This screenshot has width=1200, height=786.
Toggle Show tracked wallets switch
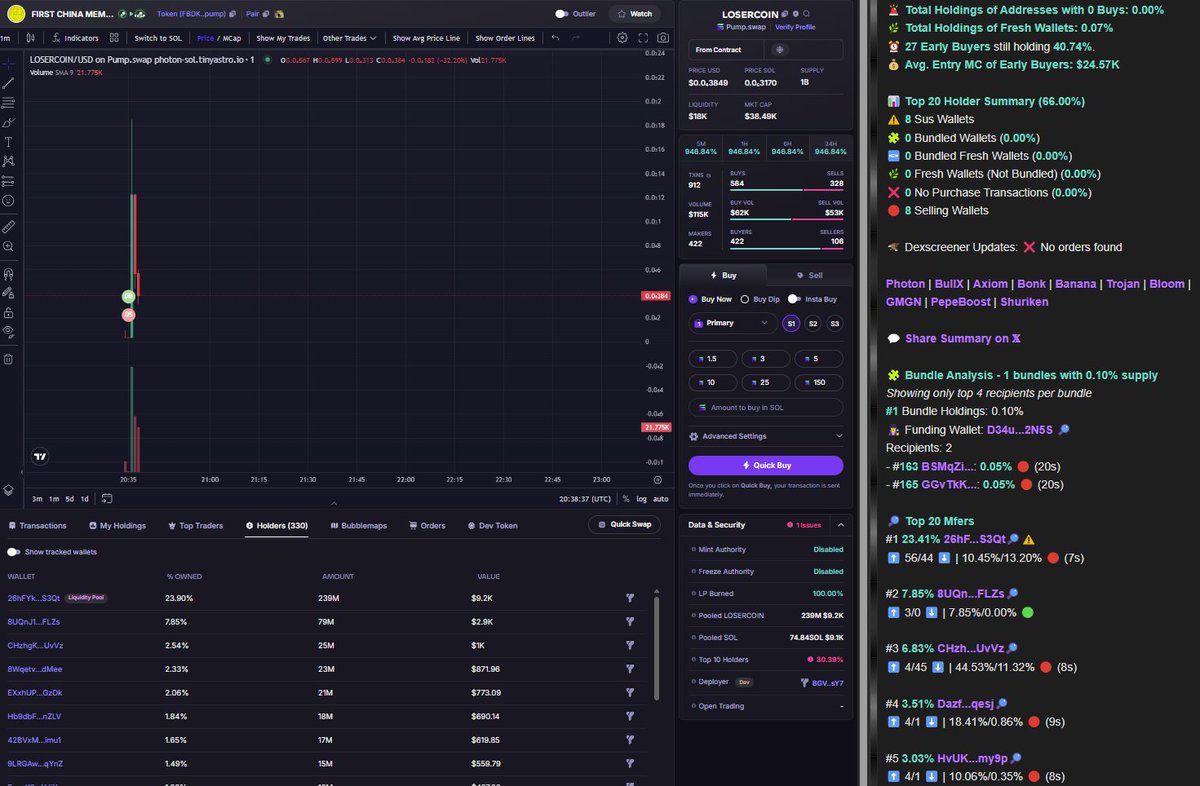click(x=14, y=552)
